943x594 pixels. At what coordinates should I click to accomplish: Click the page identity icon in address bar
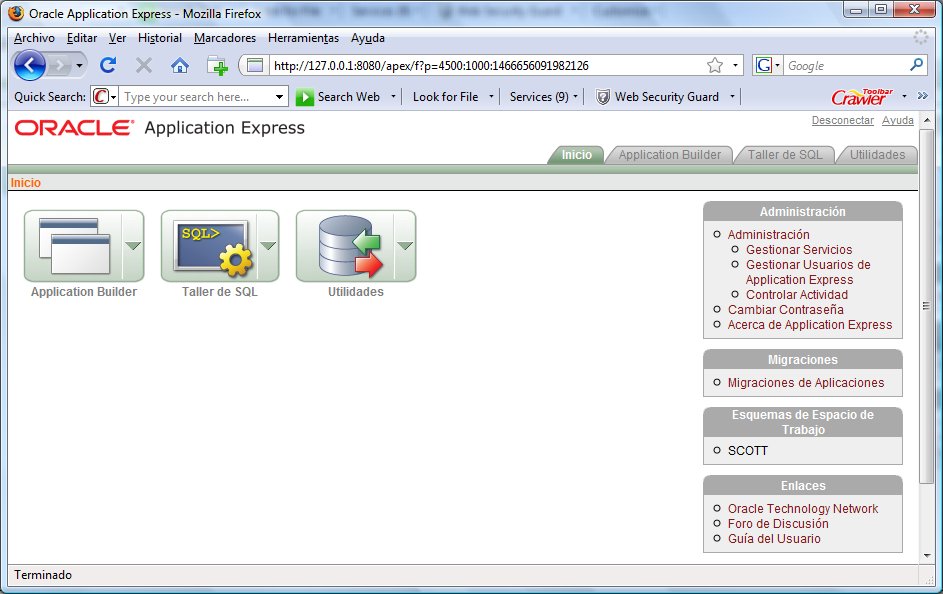click(255, 65)
